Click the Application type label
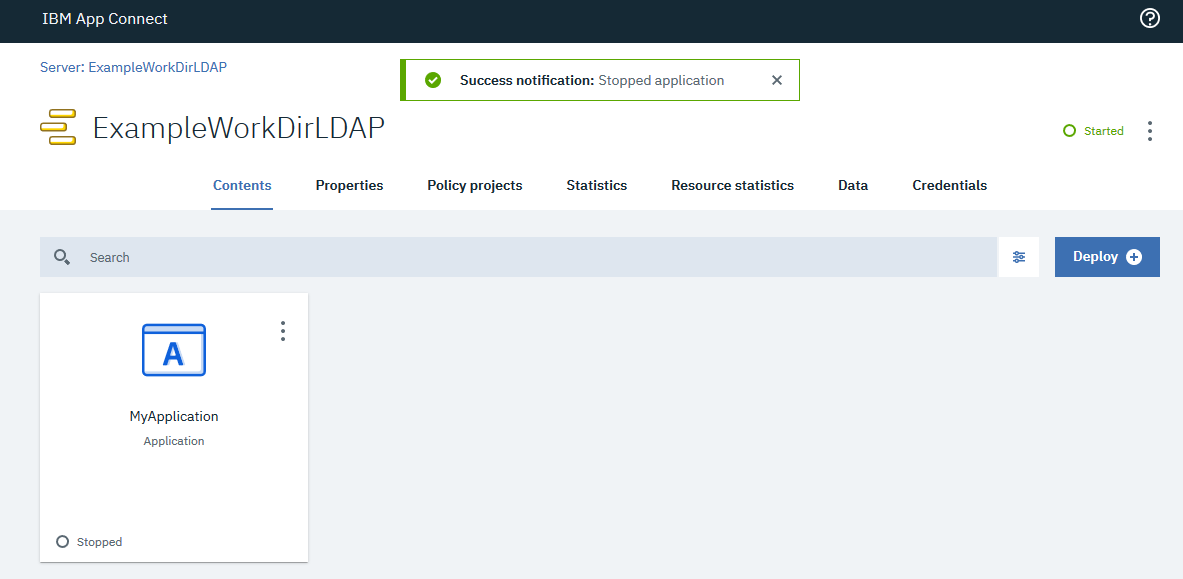 (x=174, y=441)
